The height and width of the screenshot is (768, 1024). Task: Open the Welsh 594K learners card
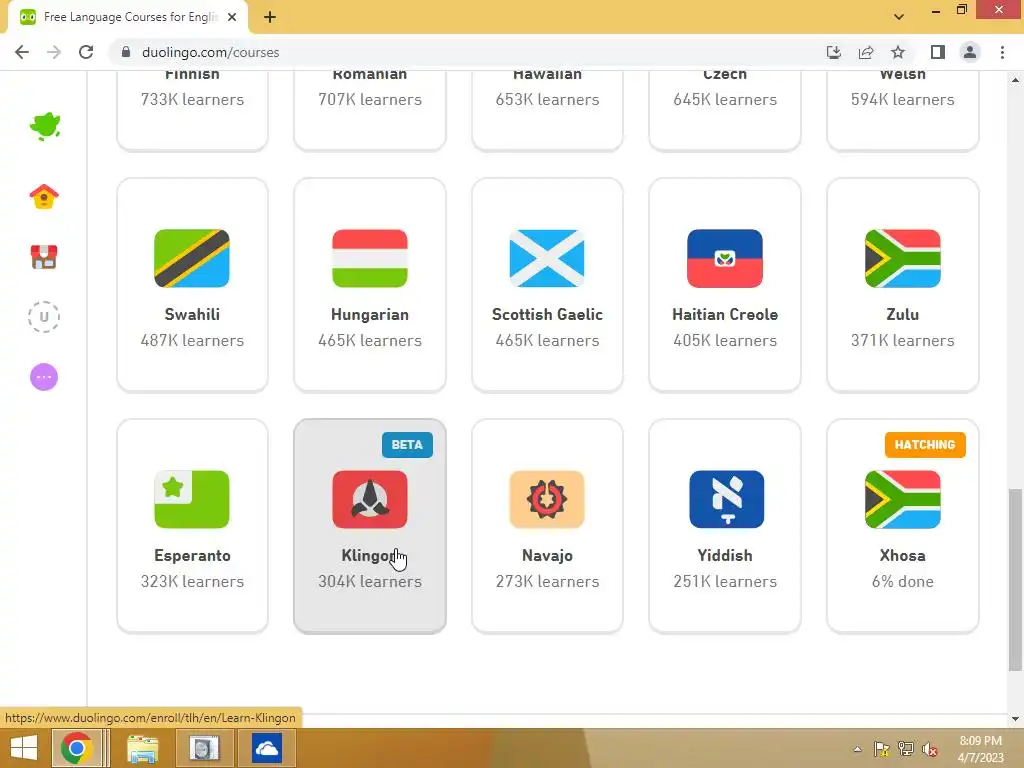(x=903, y=110)
